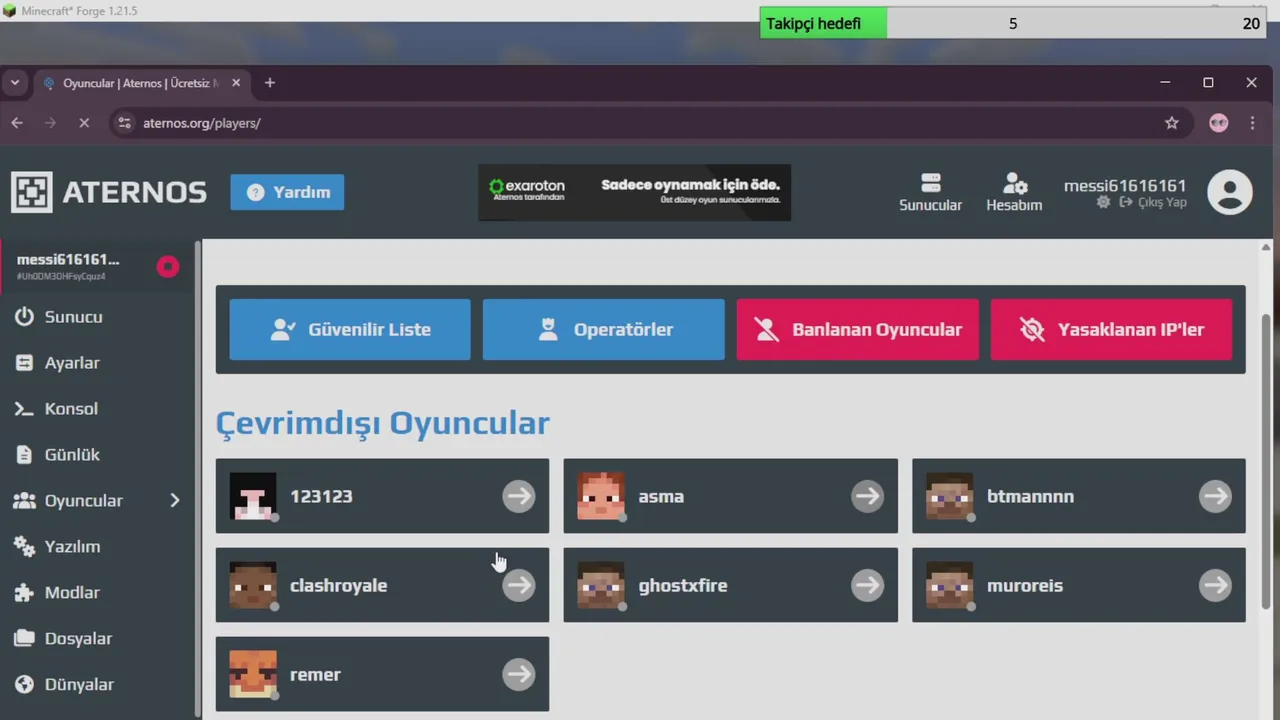
Task: Open the browser profile avatar icon
Action: pyautogui.click(x=1218, y=123)
